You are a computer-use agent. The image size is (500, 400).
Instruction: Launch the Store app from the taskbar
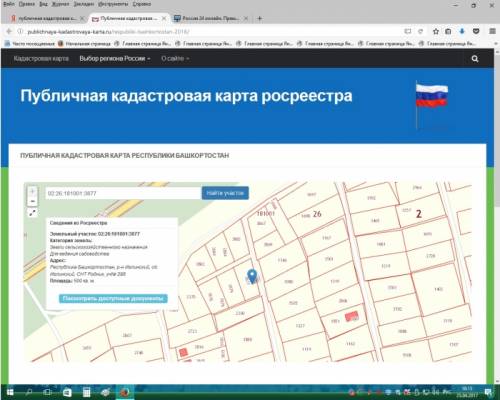point(67,392)
